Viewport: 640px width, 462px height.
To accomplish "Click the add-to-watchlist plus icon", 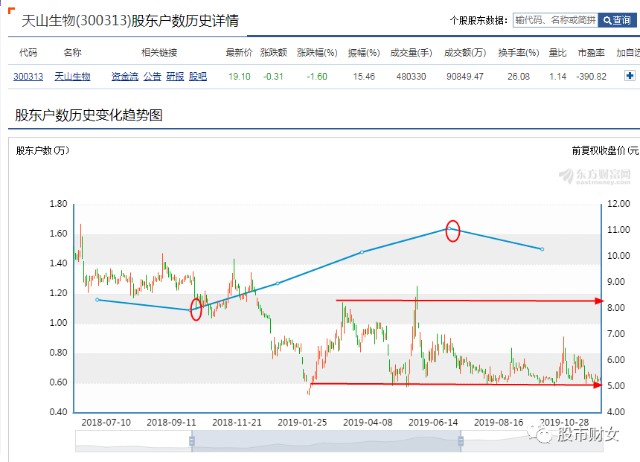I will coord(630,76).
